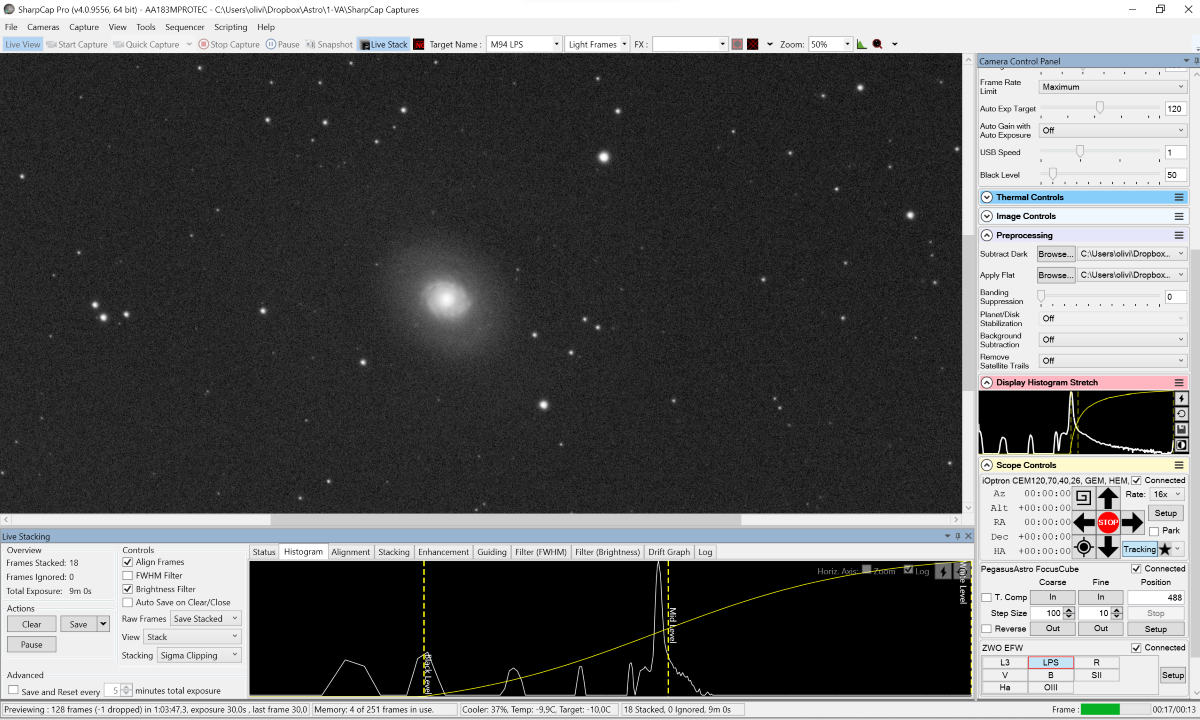Click the focuser Position input field
Viewport: 1200px width, 720px height.
pyautogui.click(x=1155, y=597)
